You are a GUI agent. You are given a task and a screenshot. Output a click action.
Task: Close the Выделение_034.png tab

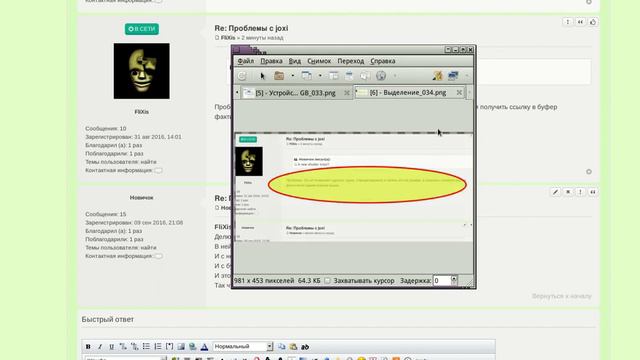tap(459, 93)
